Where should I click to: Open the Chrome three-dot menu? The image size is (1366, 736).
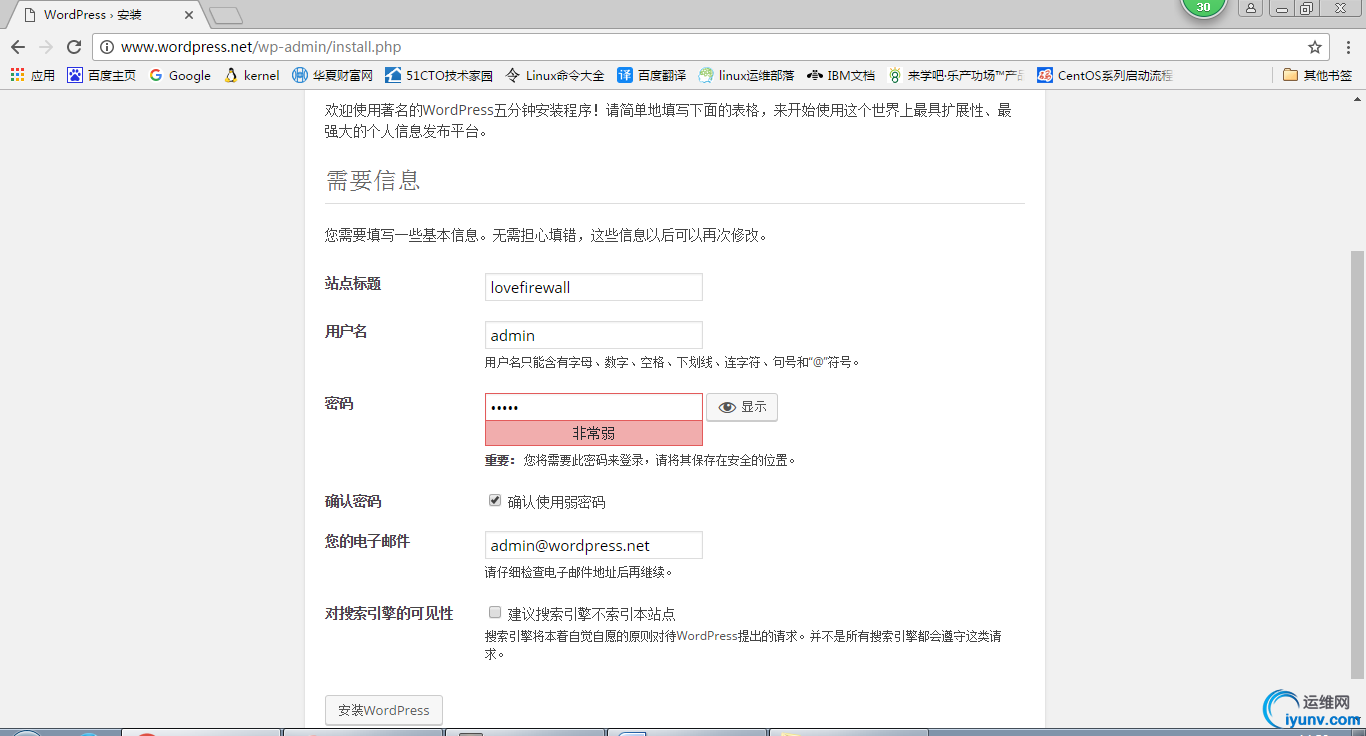(x=1348, y=47)
